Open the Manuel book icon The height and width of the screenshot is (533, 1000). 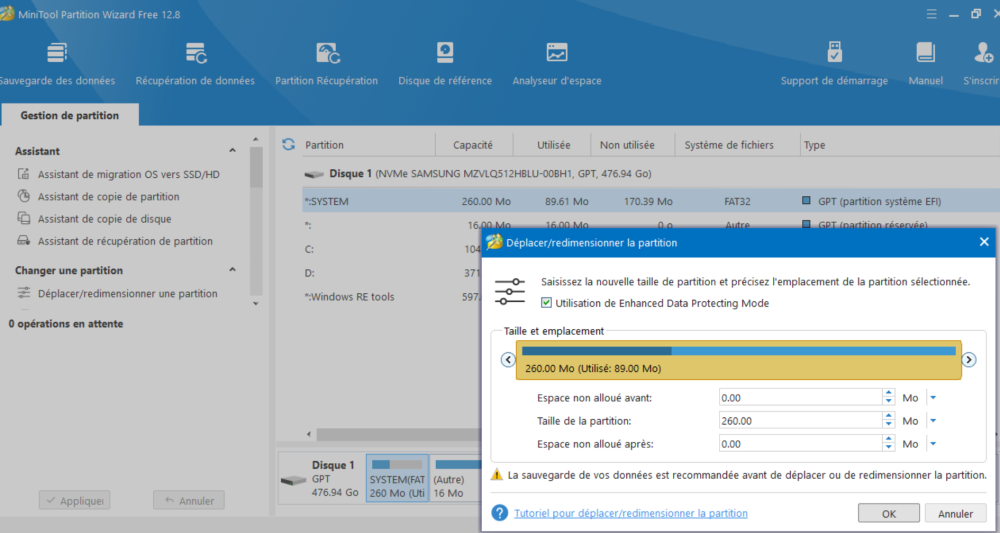pos(925,54)
